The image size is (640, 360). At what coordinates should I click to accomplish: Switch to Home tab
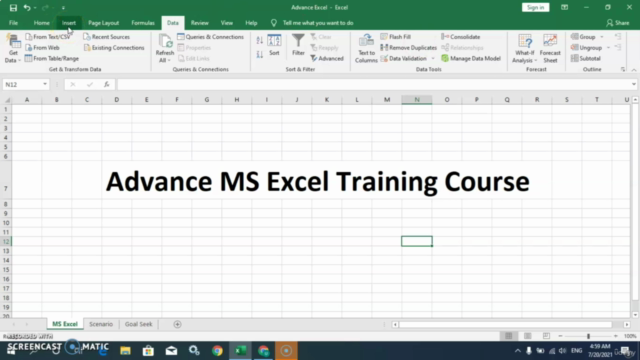[41, 23]
